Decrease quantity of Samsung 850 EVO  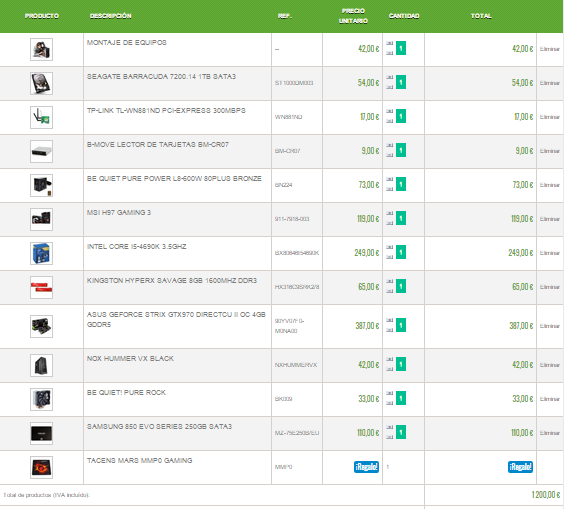pyautogui.click(x=389, y=437)
